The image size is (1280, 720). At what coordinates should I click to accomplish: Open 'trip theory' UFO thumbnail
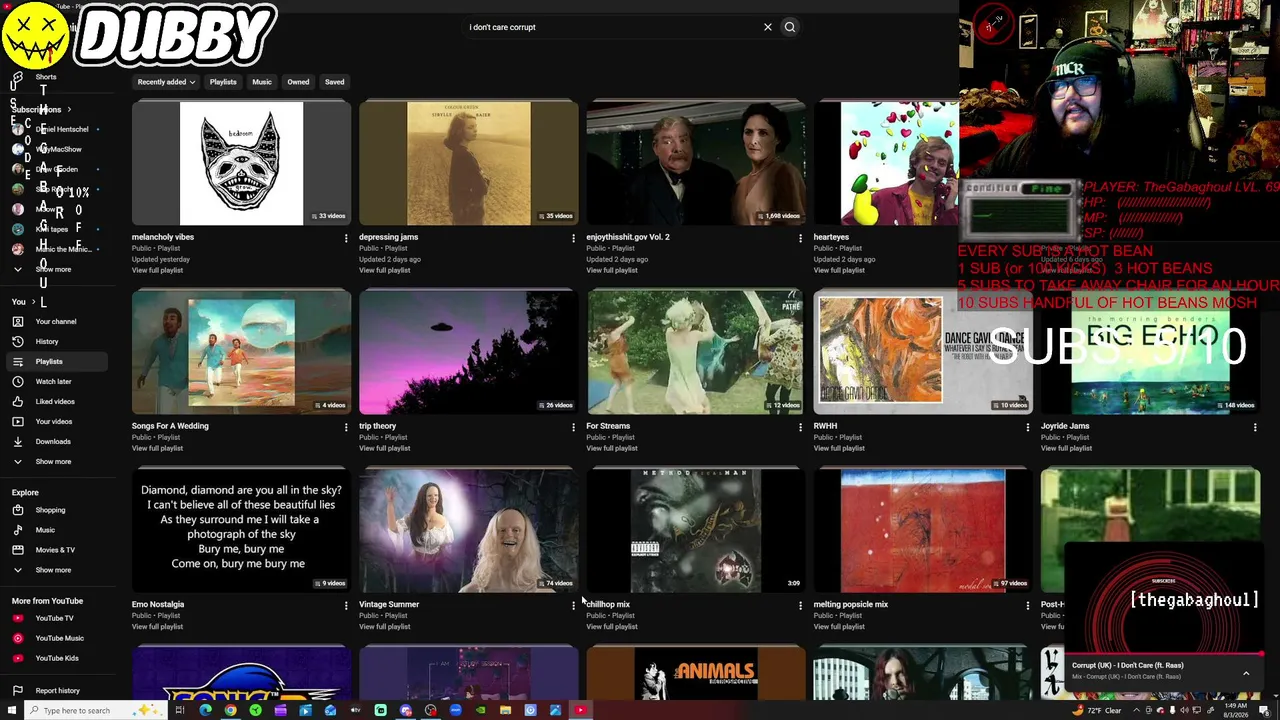click(468, 351)
